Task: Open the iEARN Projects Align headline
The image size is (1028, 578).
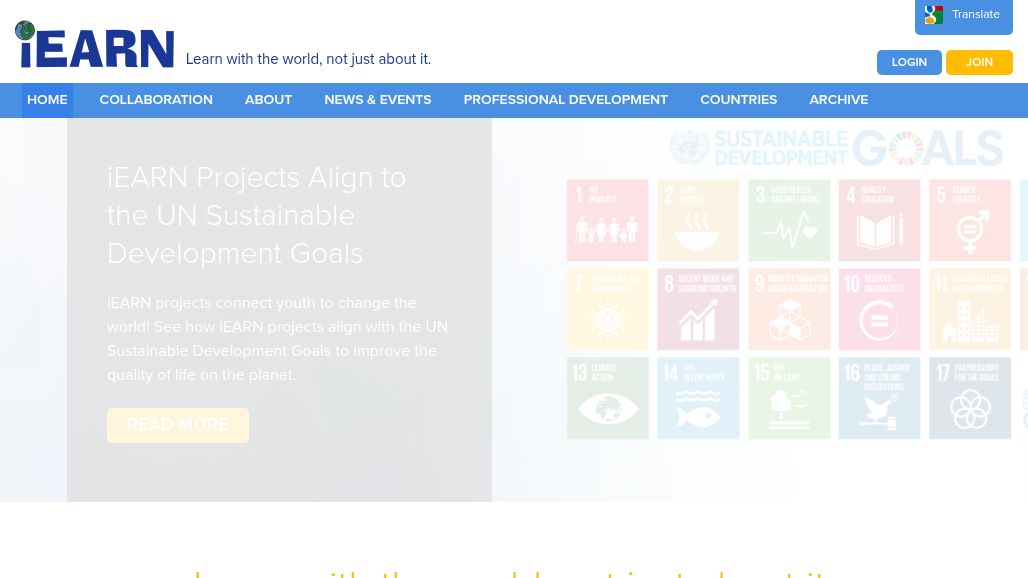Action: point(256,215)
